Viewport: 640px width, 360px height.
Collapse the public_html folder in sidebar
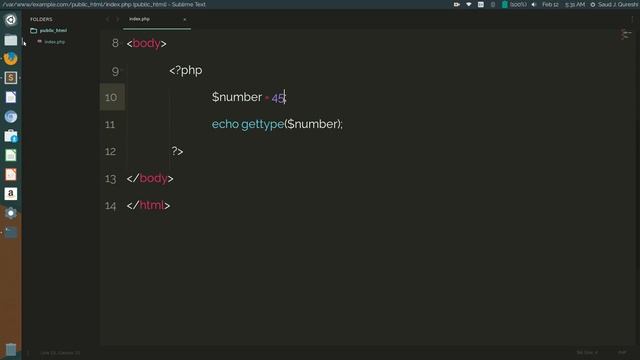tap(49, 30)
